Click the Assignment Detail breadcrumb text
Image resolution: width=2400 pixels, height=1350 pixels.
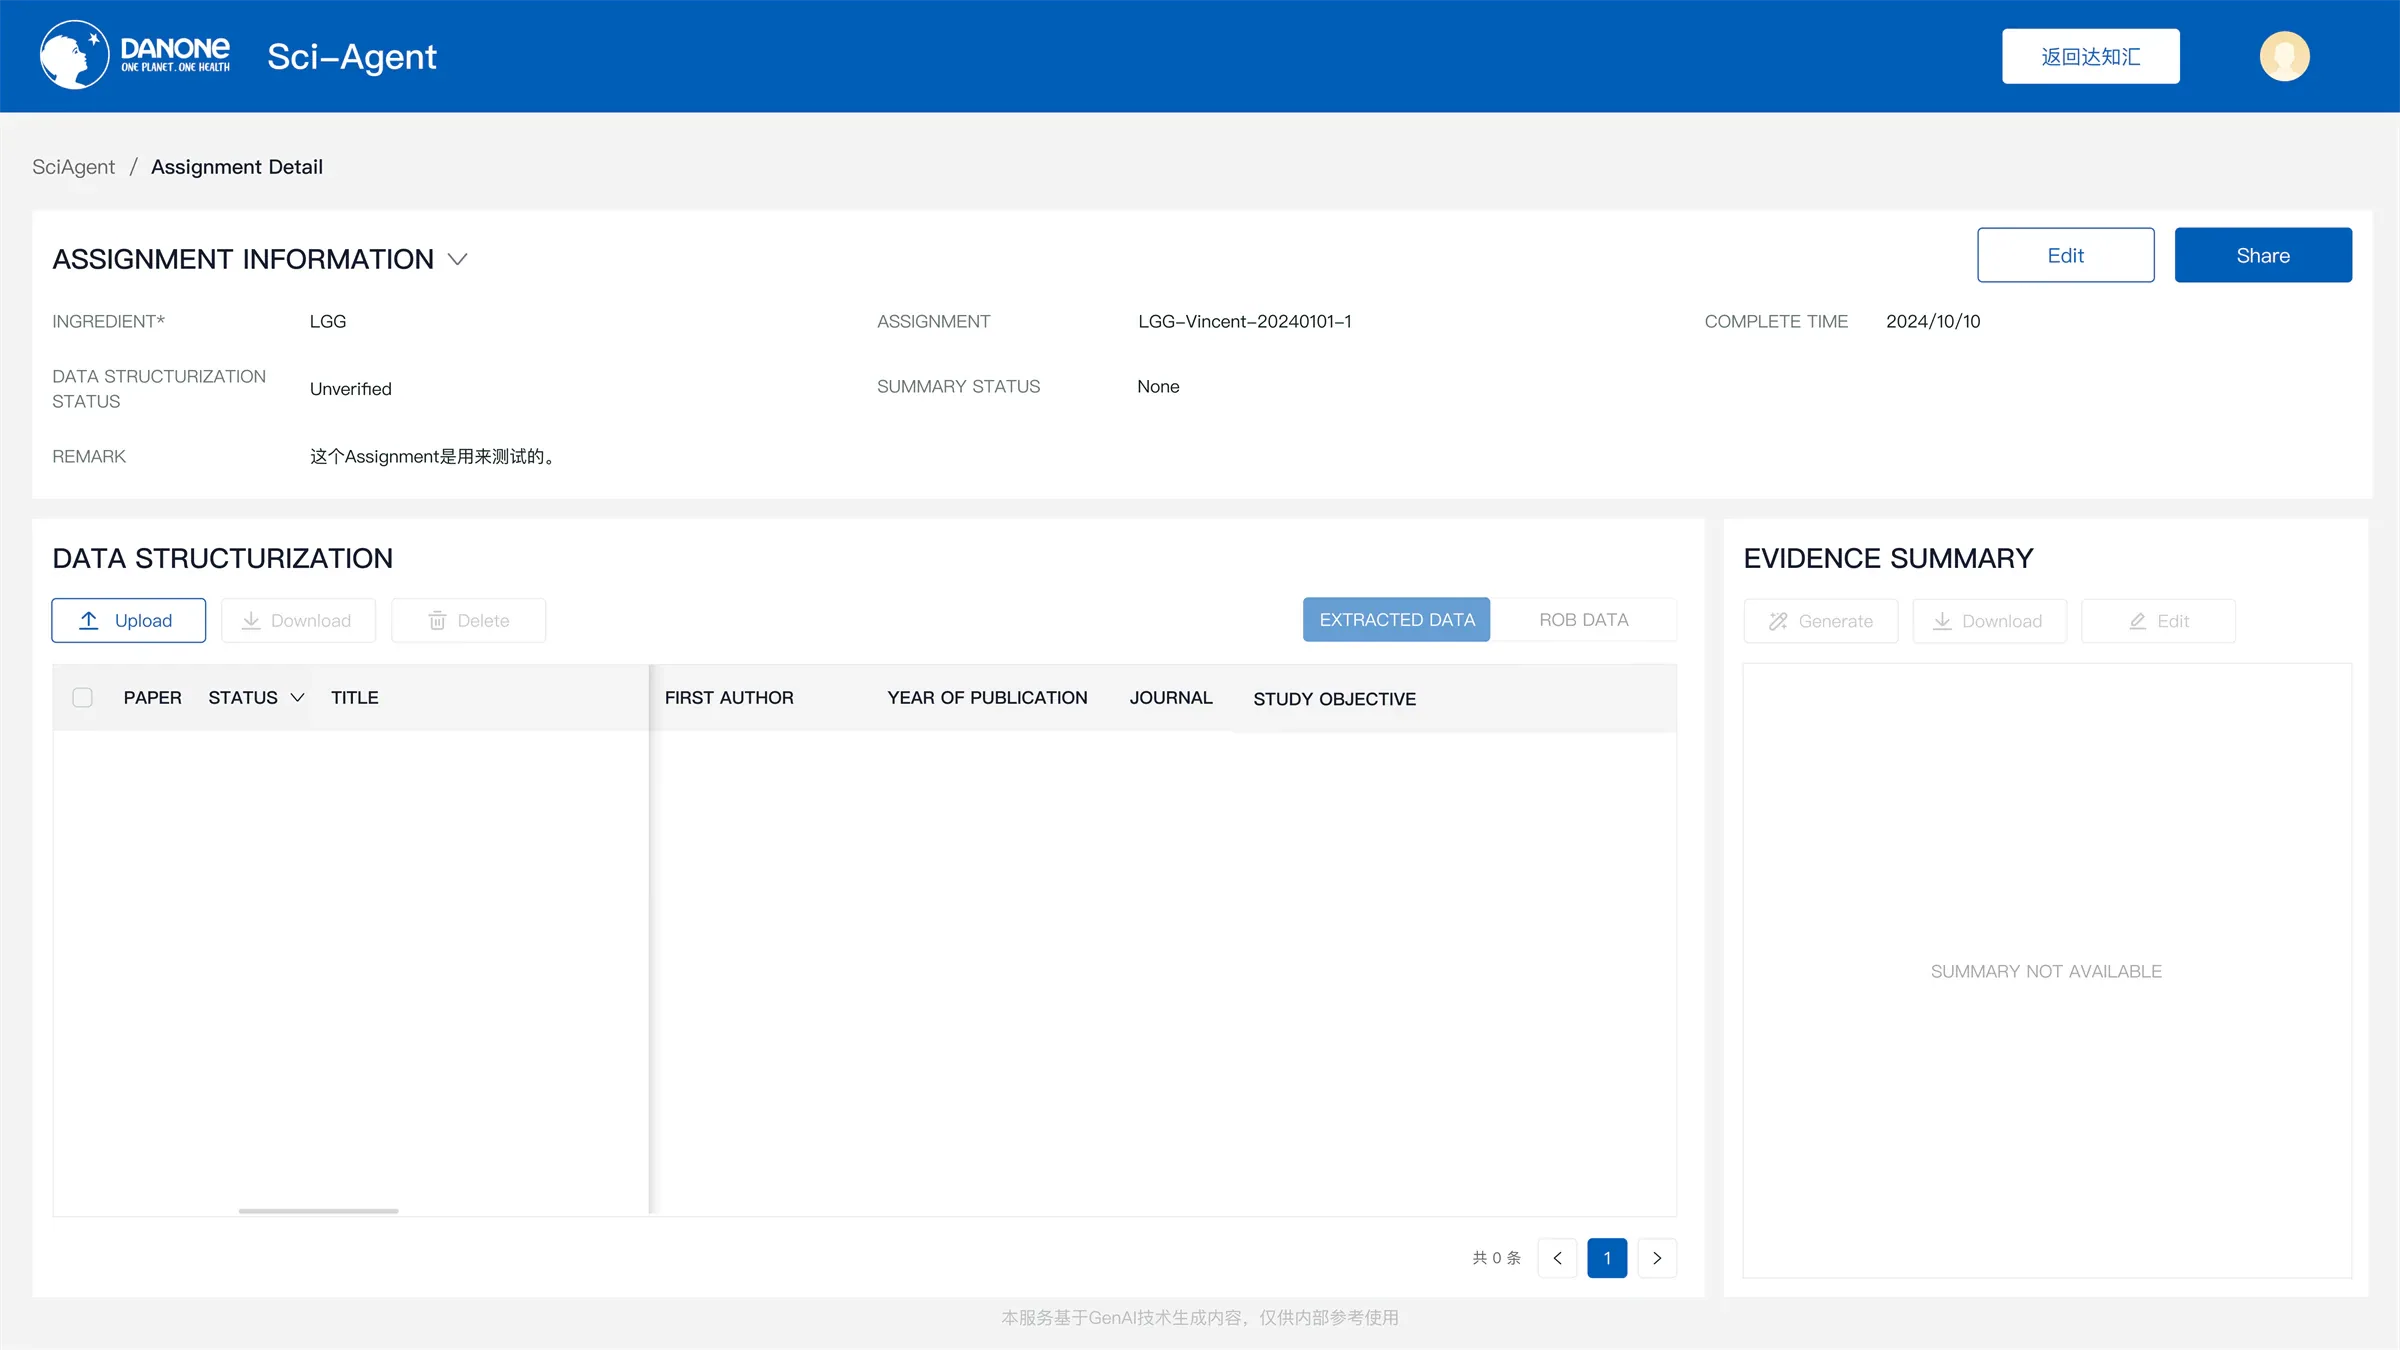pos(237,167)
